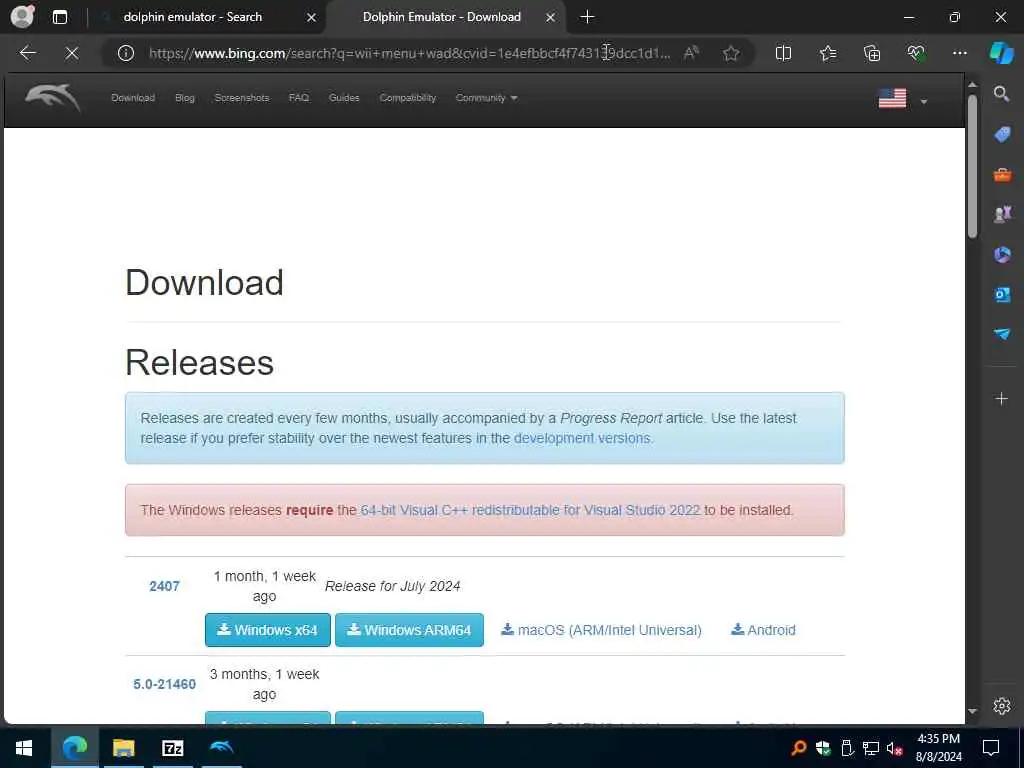Open a new tab with plus button
1024x768 pixels.
tap(587, 17)
